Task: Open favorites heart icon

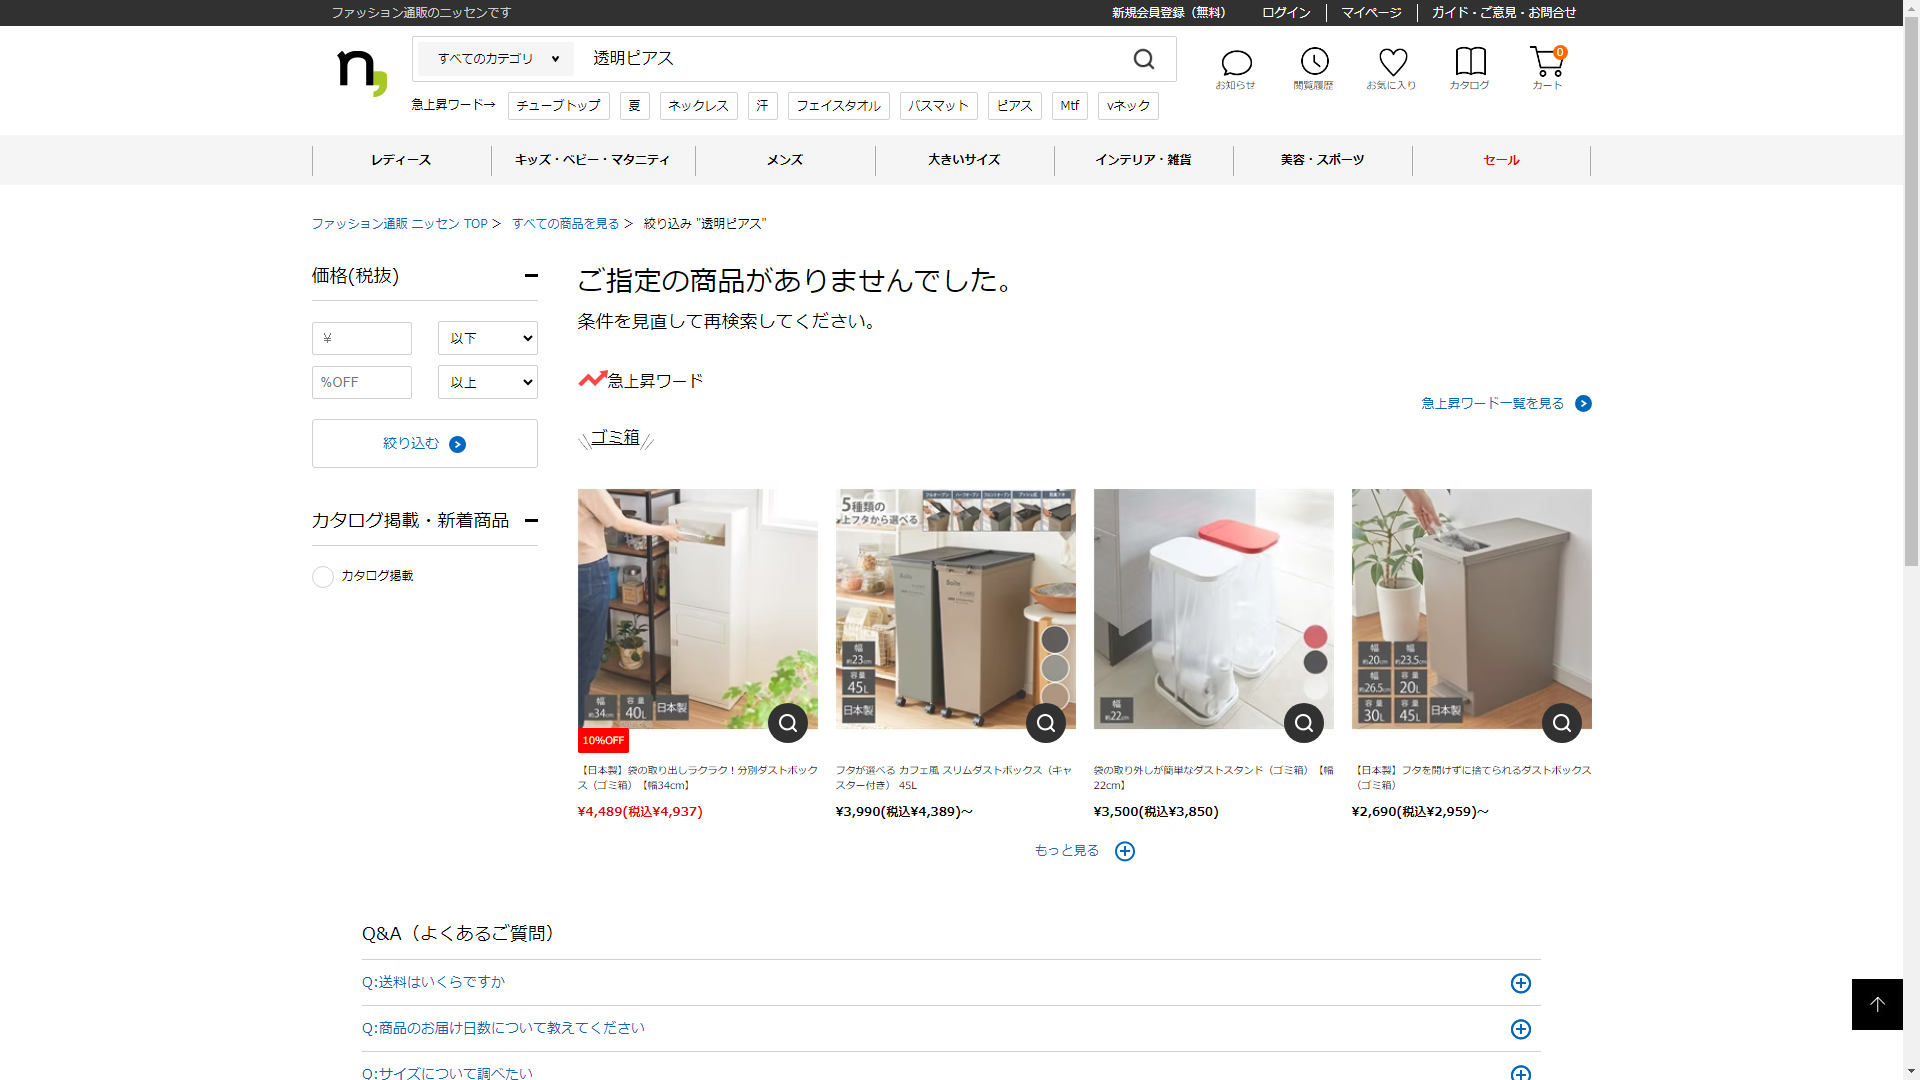Action: coord(1392,62)
